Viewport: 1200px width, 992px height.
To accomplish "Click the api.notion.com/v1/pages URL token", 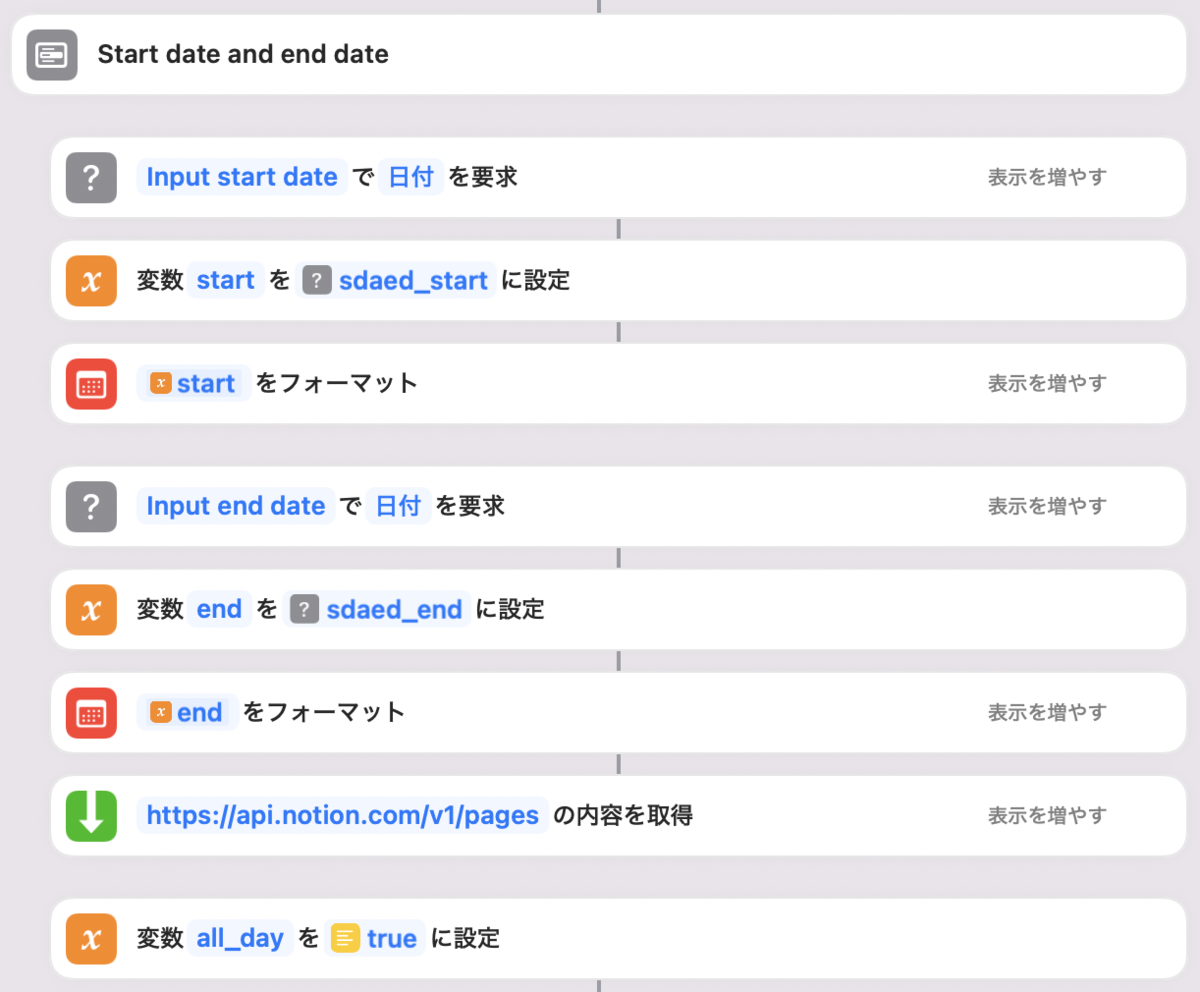I will tap(343, 815).
